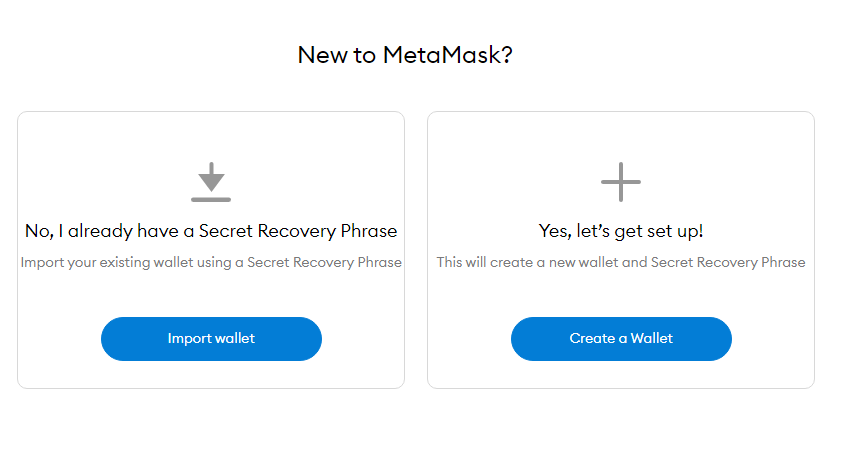The image size is (846, 449).
Task: Select the "New to MetaMask?" heading
Action: tap(405, 55)
